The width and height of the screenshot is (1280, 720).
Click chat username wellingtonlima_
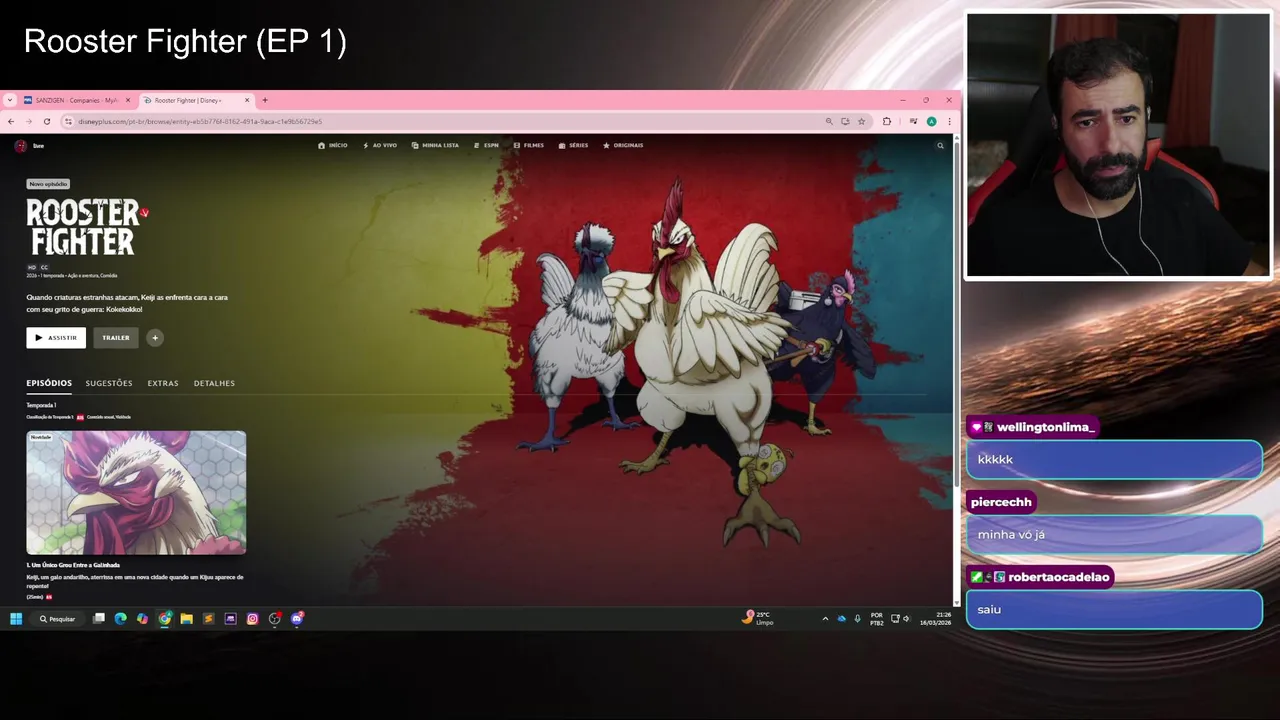1046,427
